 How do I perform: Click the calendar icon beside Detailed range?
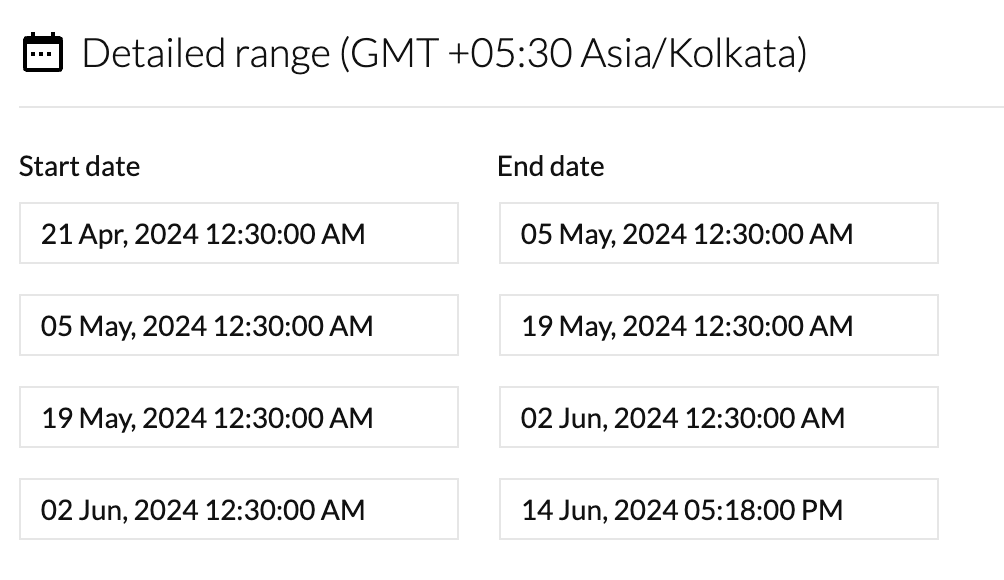(42, 52)
